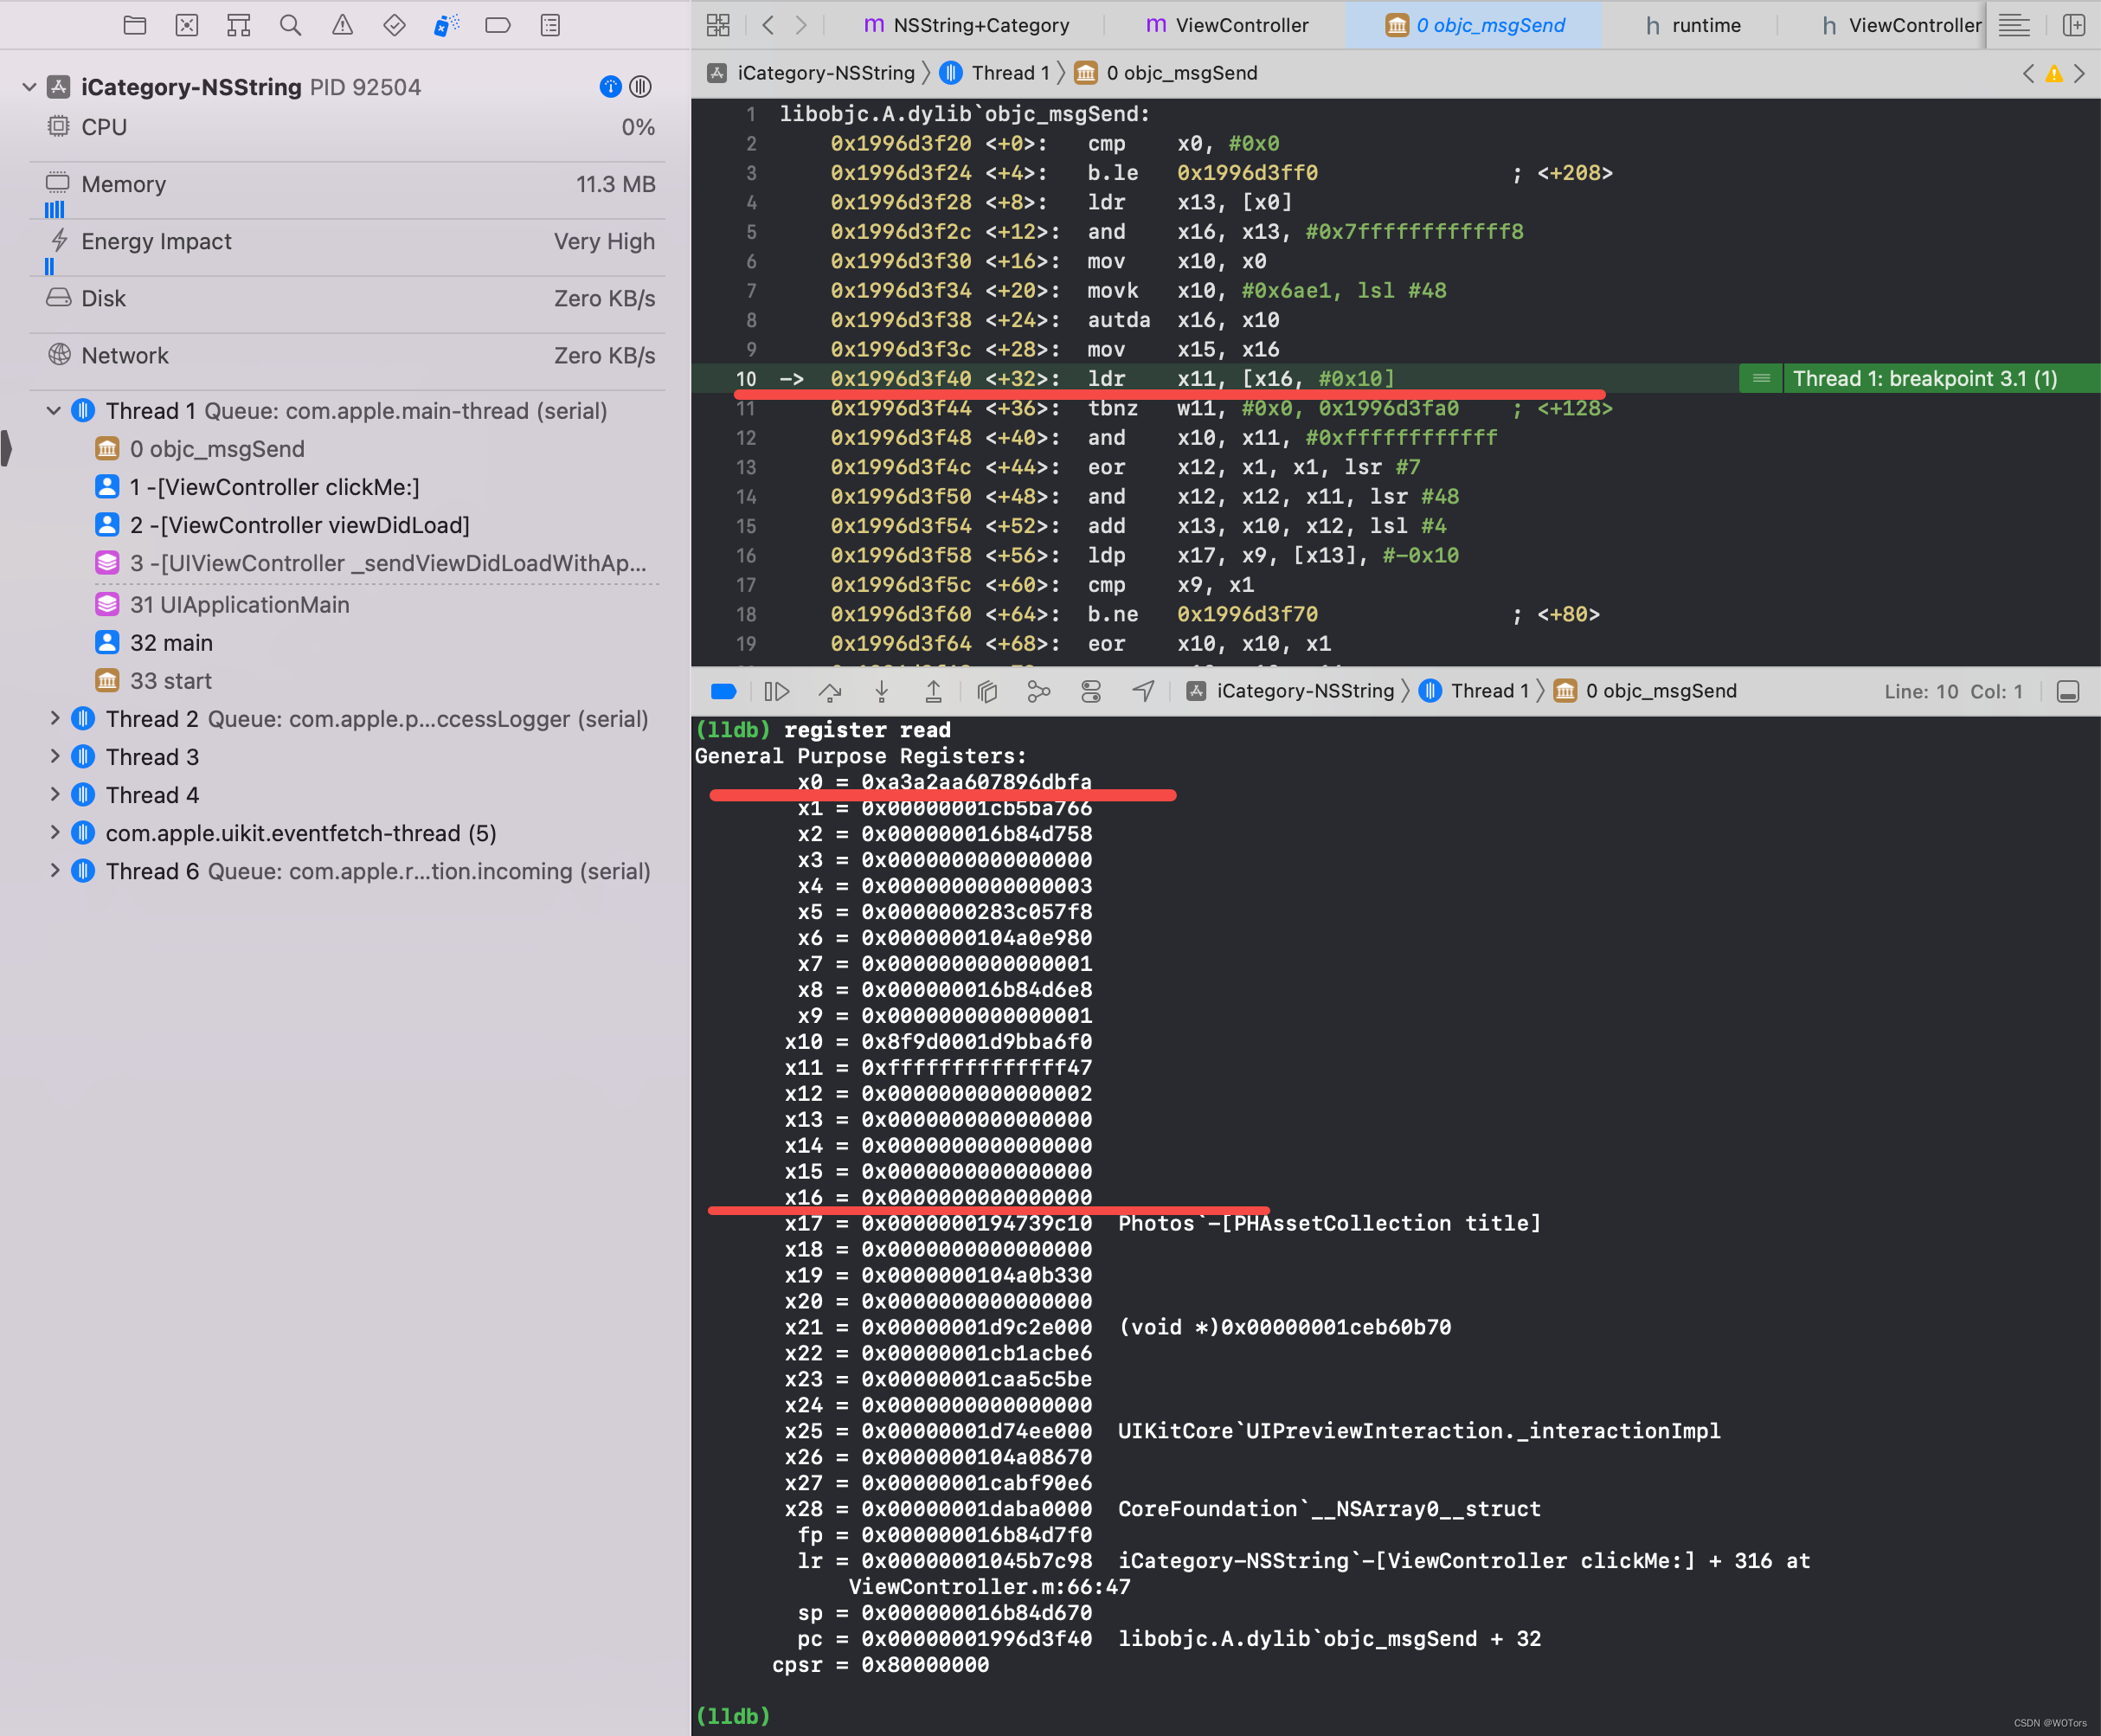The width and height of the screenshot is (2101, 1736).
Task: Click the lldb console prompt input
Action: pyautogui.click(x=1395, y=1716)
